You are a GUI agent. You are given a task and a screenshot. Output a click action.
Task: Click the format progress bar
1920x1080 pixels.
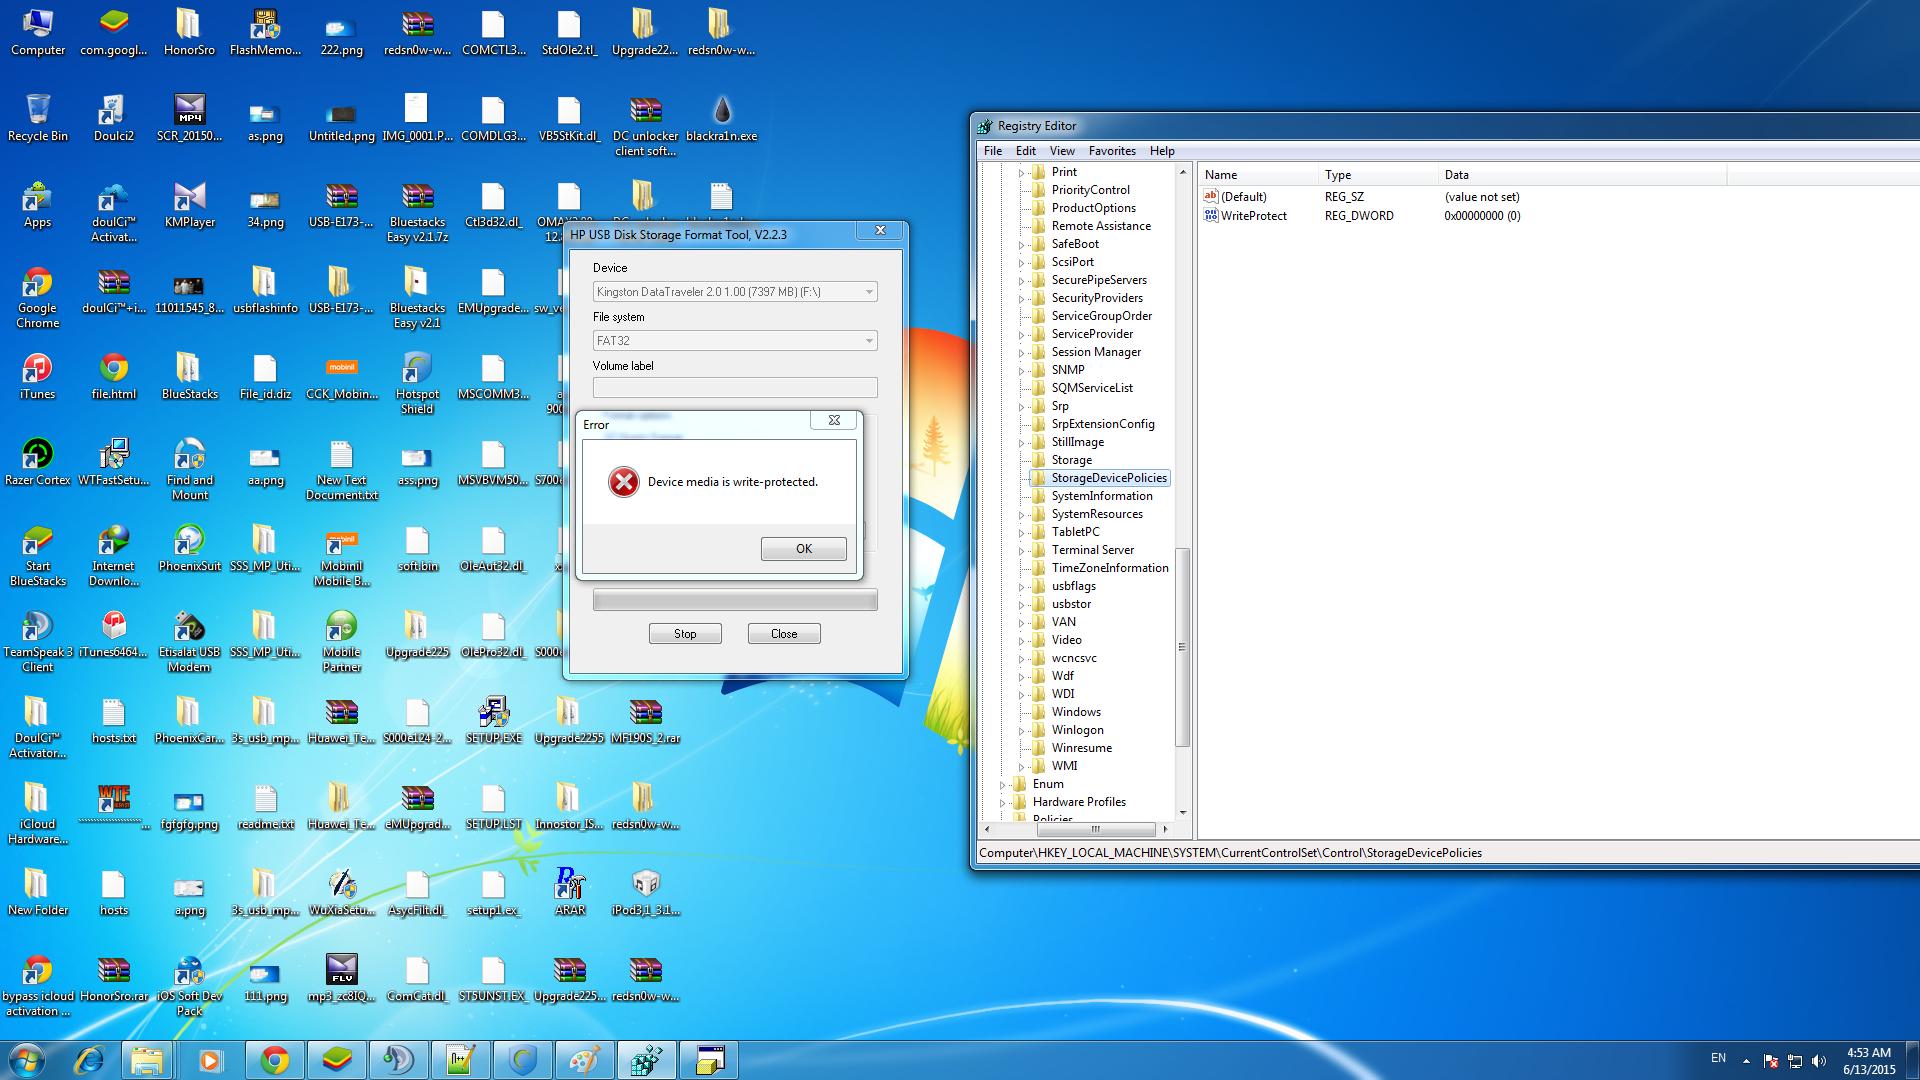[735, 600]
